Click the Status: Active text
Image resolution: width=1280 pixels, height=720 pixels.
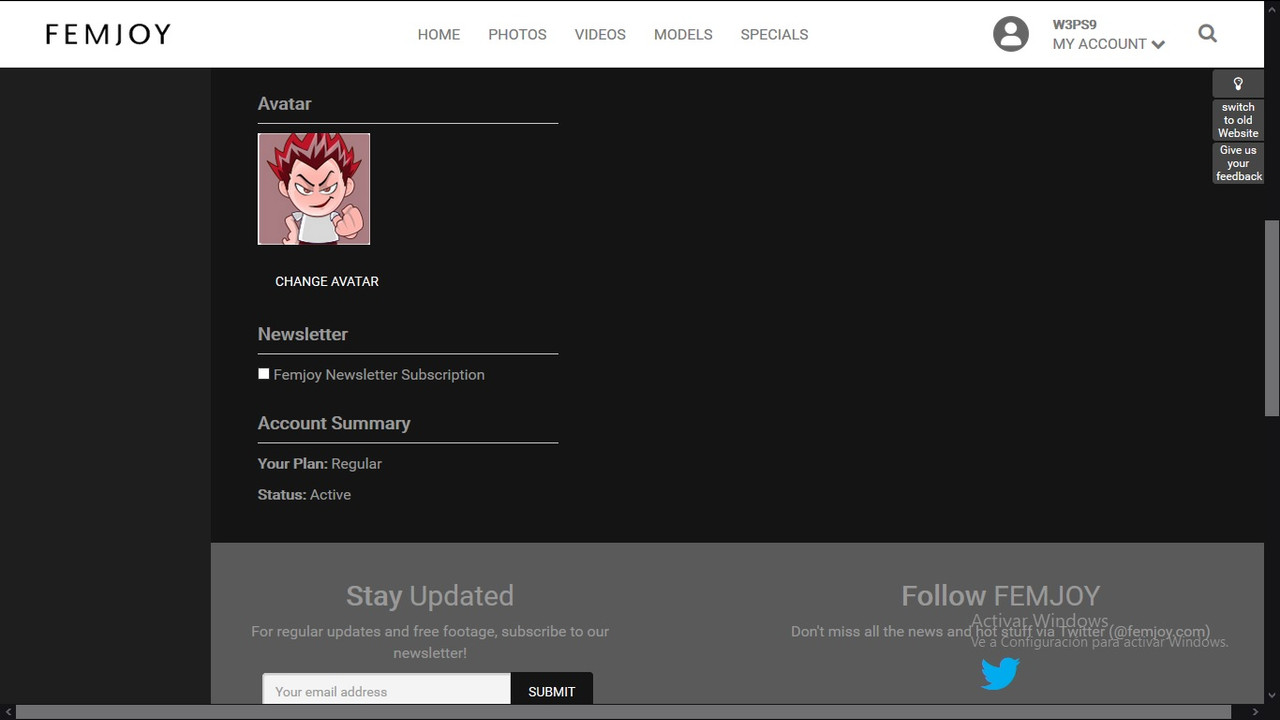(x=304, y=495)
